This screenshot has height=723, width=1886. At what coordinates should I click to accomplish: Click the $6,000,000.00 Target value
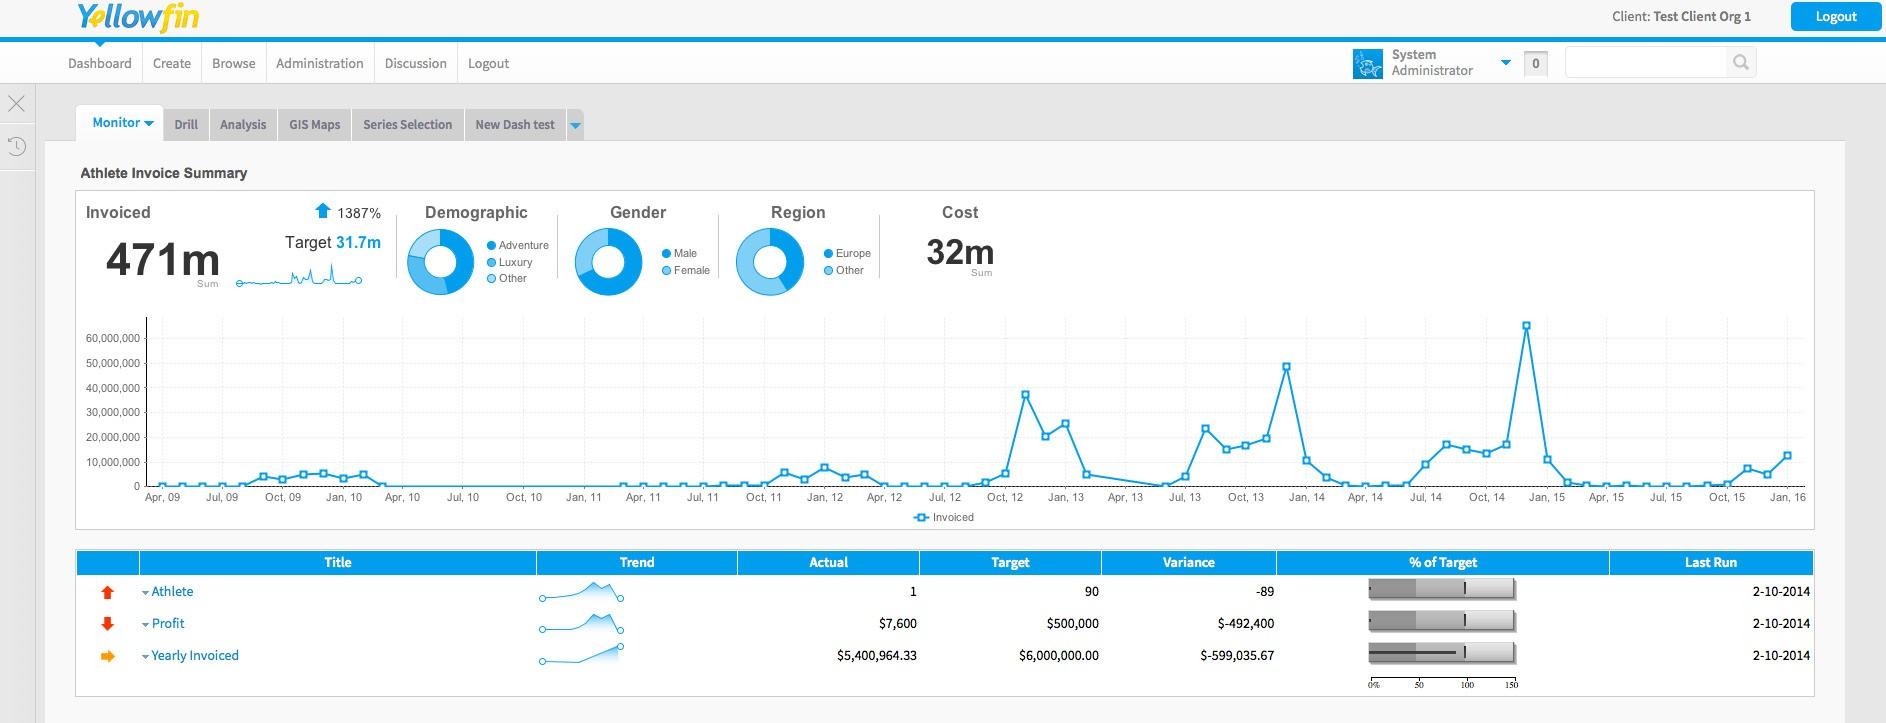coord(1059,656)
